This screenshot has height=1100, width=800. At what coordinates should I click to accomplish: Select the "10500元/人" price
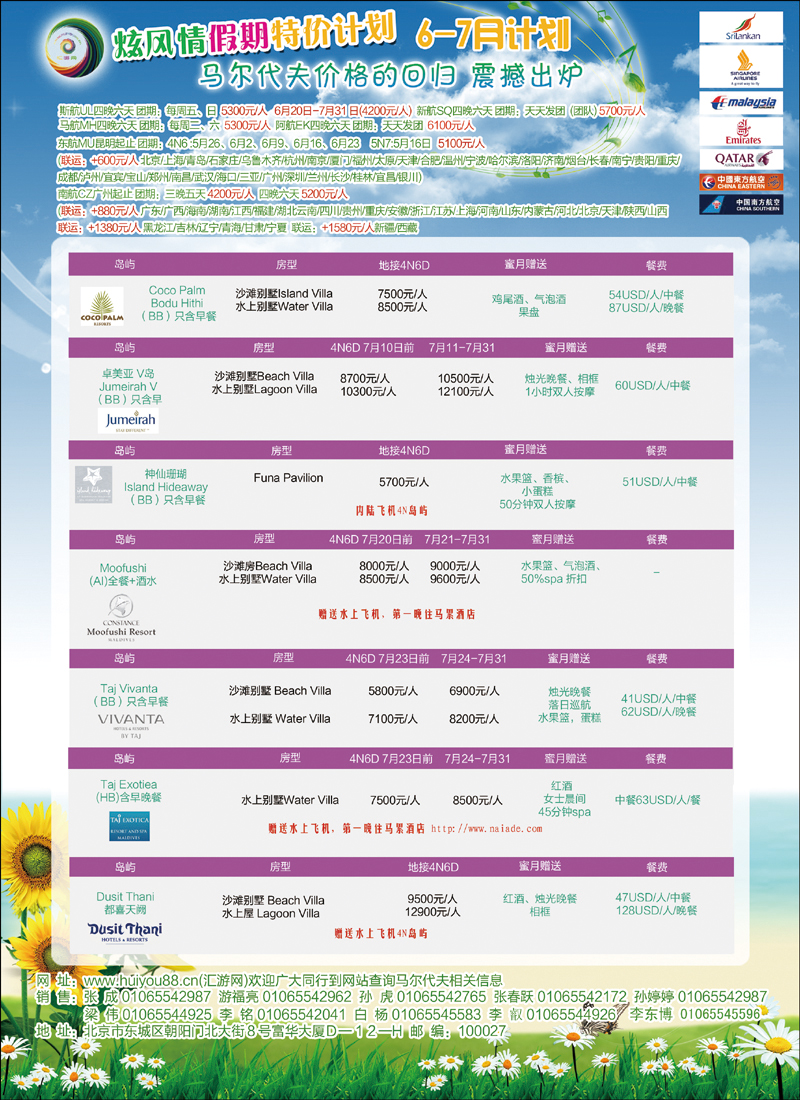coord(465,379)
